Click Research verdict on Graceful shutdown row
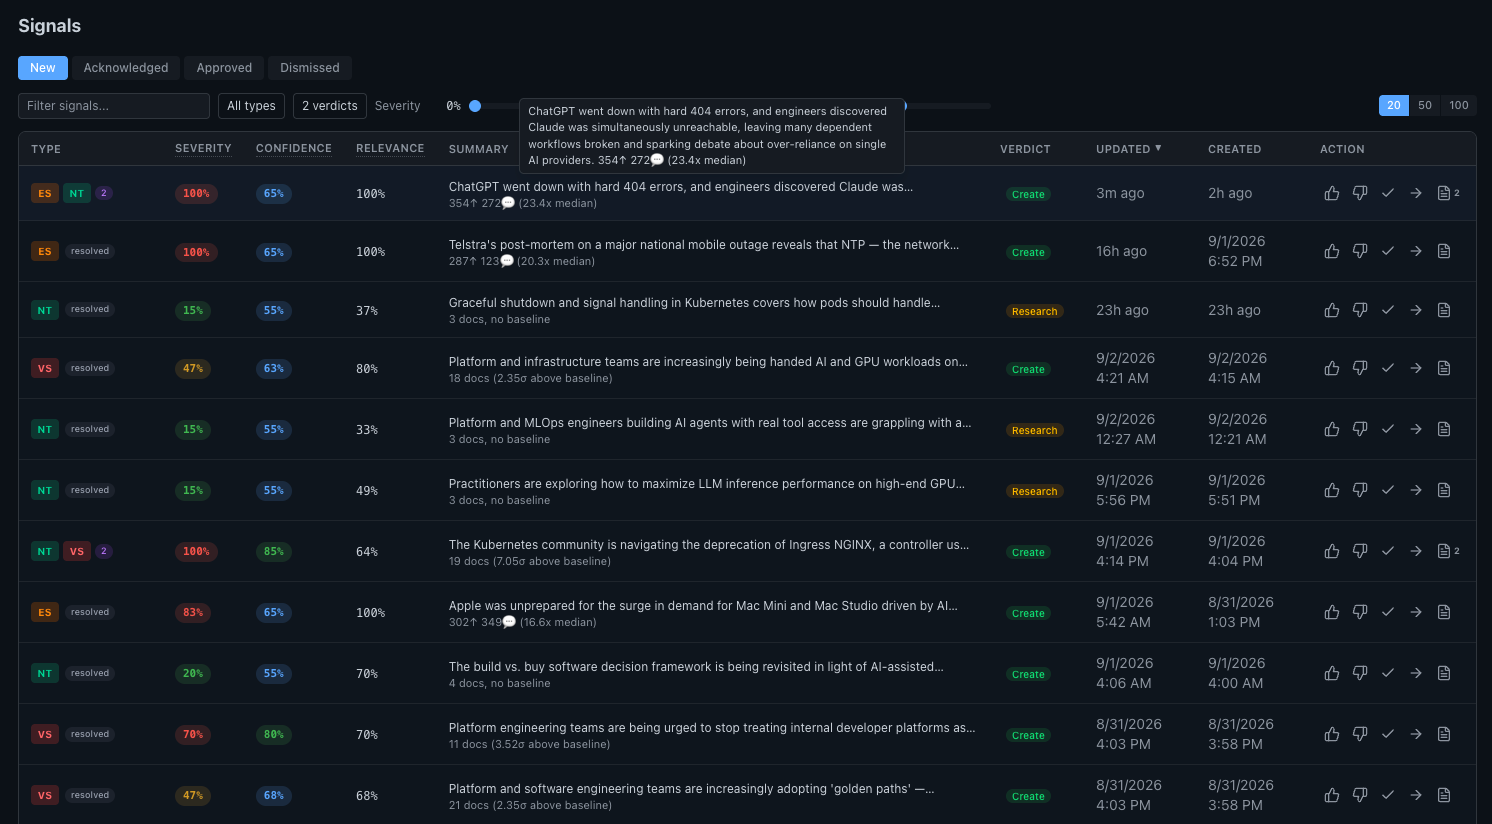1492x824 pixels. 1034,311
